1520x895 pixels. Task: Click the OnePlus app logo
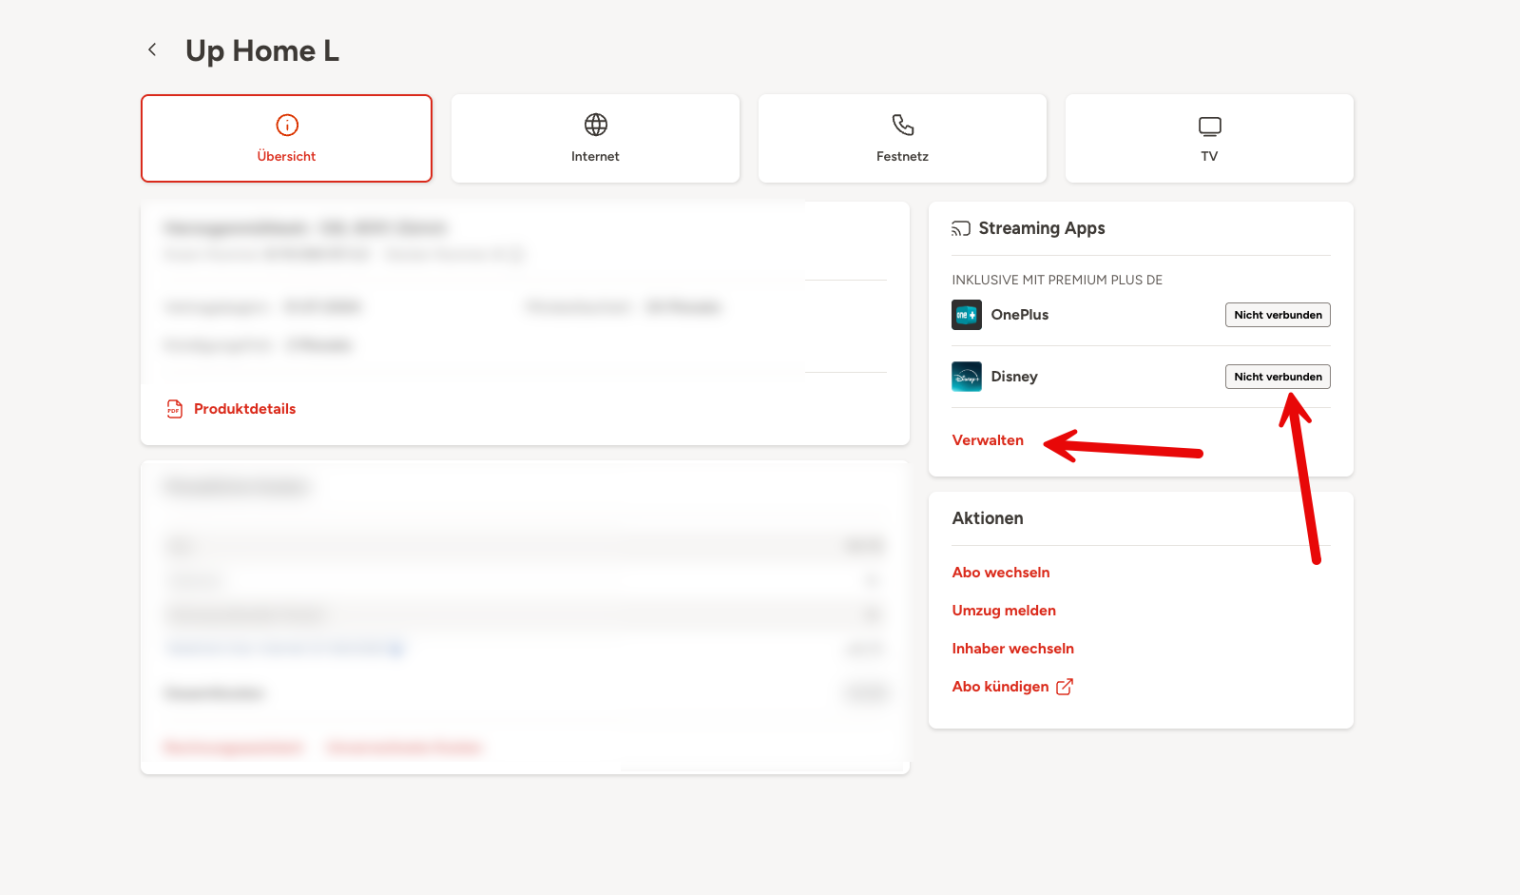click(x=966, y=315)
